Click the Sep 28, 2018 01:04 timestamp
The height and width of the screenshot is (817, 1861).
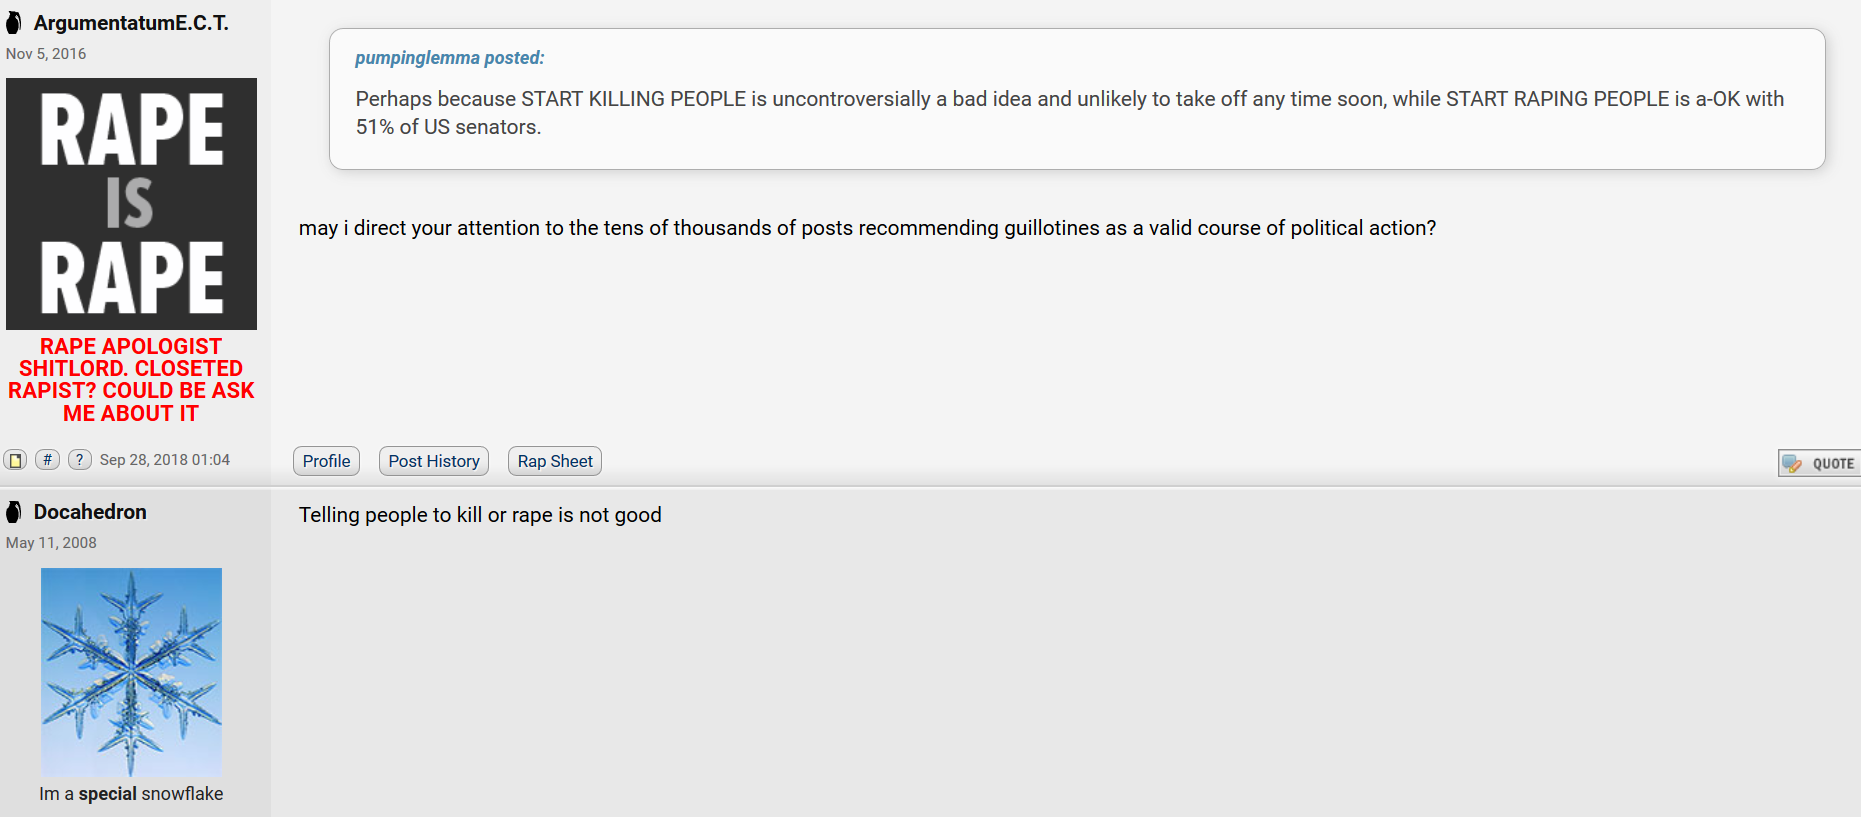tap(165, 460)
